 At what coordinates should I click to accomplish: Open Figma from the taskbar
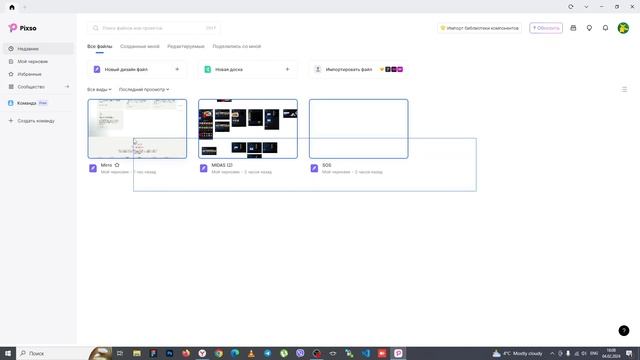(x=153, y=353)
